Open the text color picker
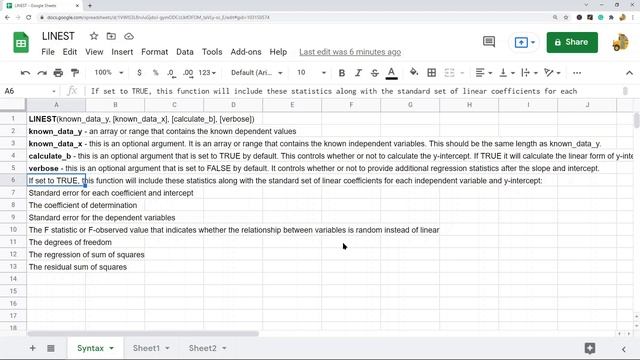The image size is (640, 360). 391,73
